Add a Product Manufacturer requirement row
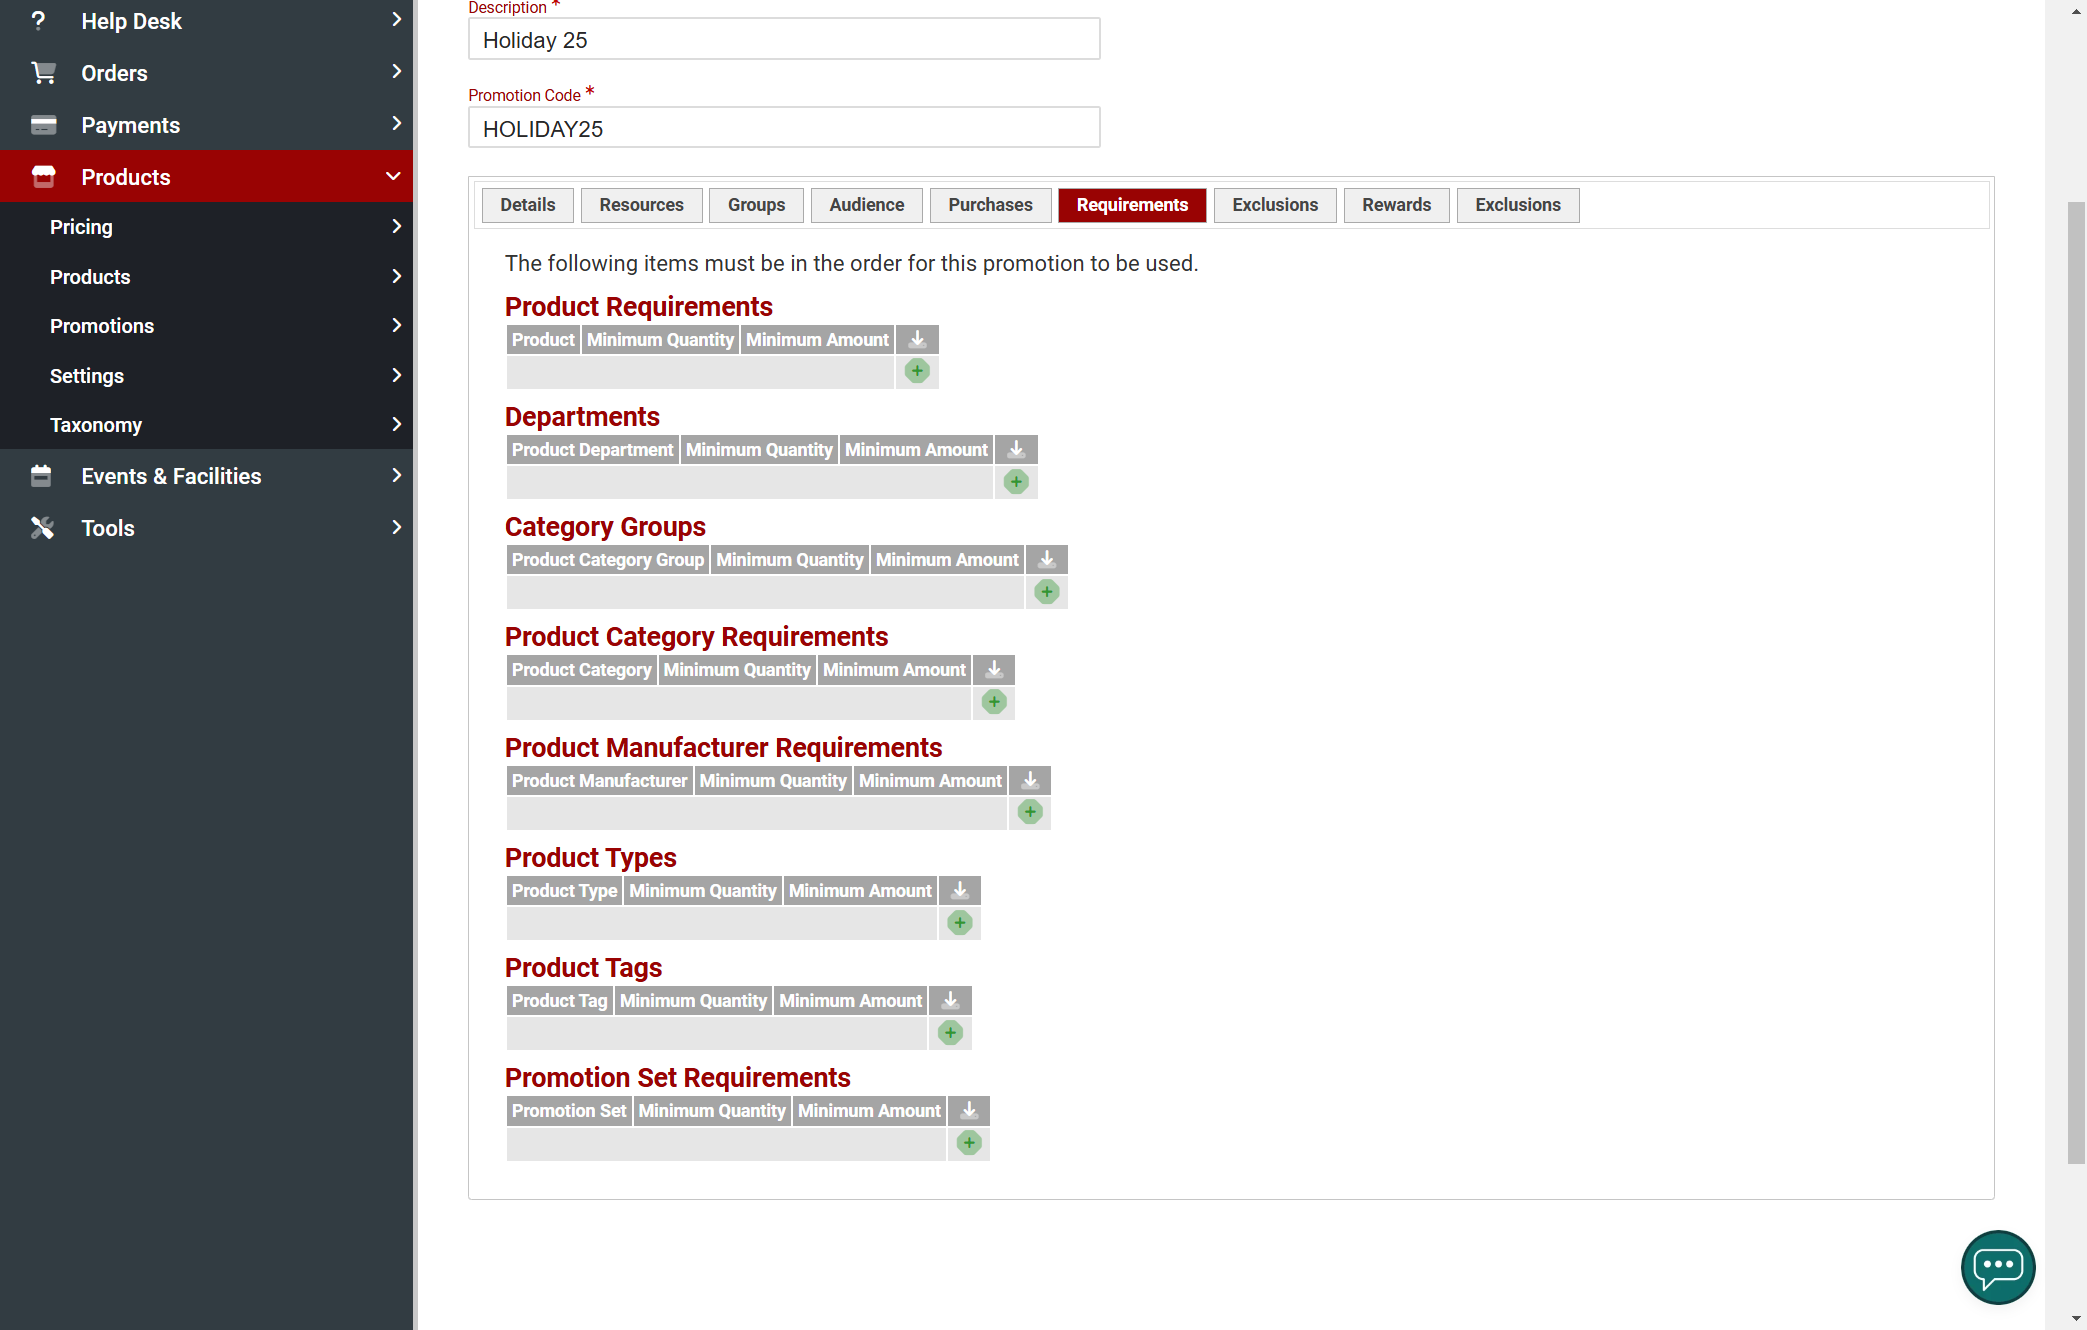This screenshot has width=2087, height=1330. pos(1030,812)
